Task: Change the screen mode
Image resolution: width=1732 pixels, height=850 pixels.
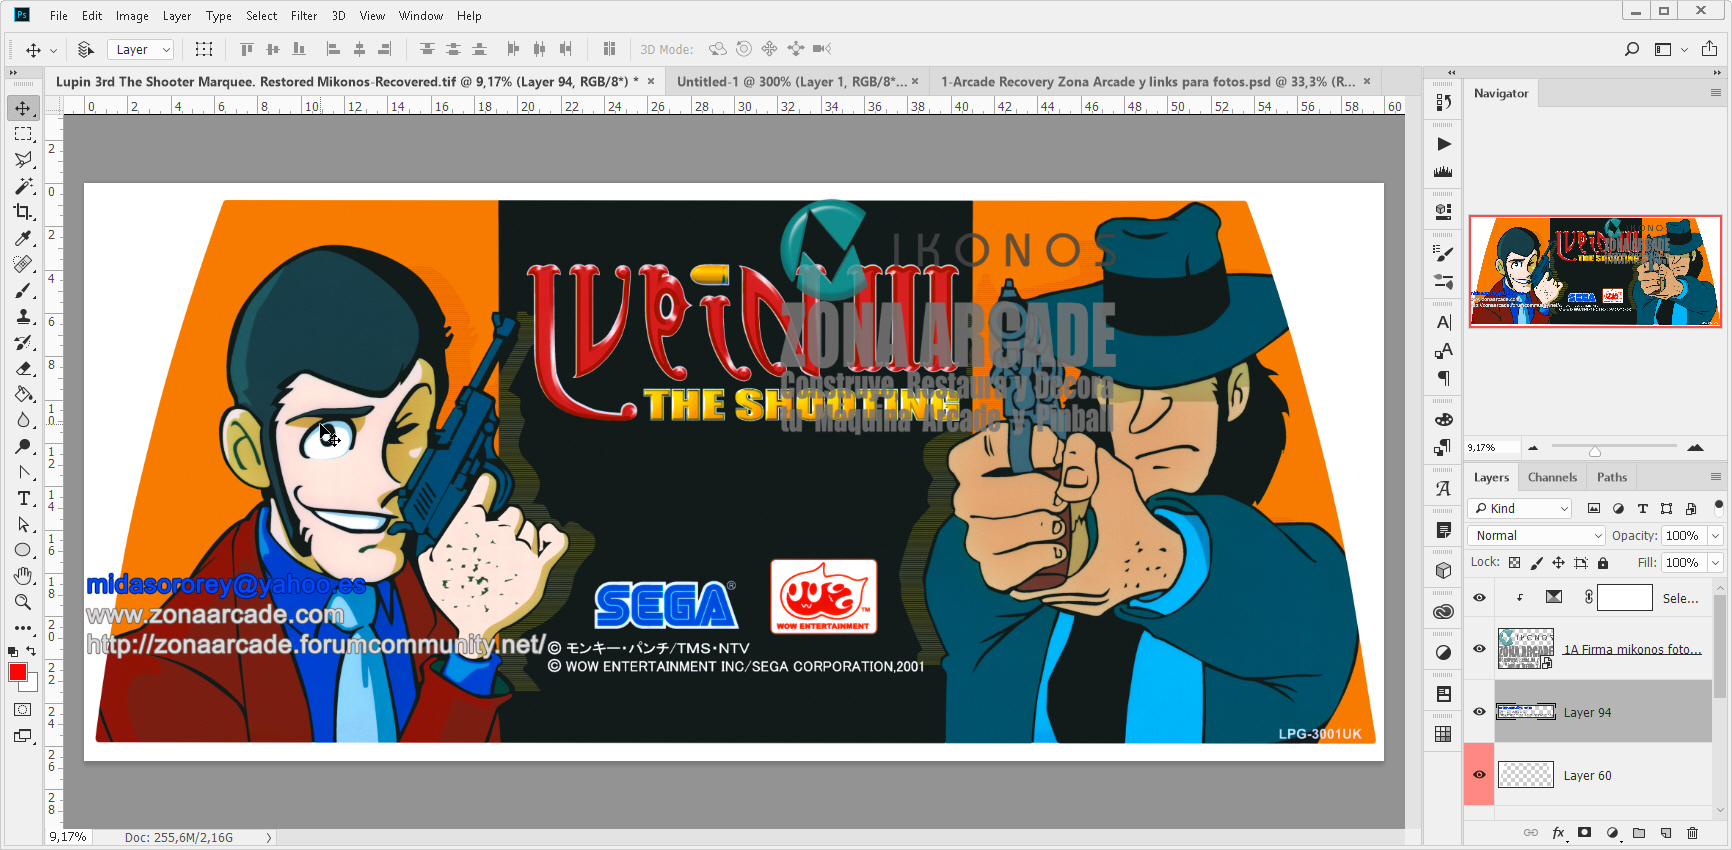Action: pyautogui.click(x=22, y=736)
